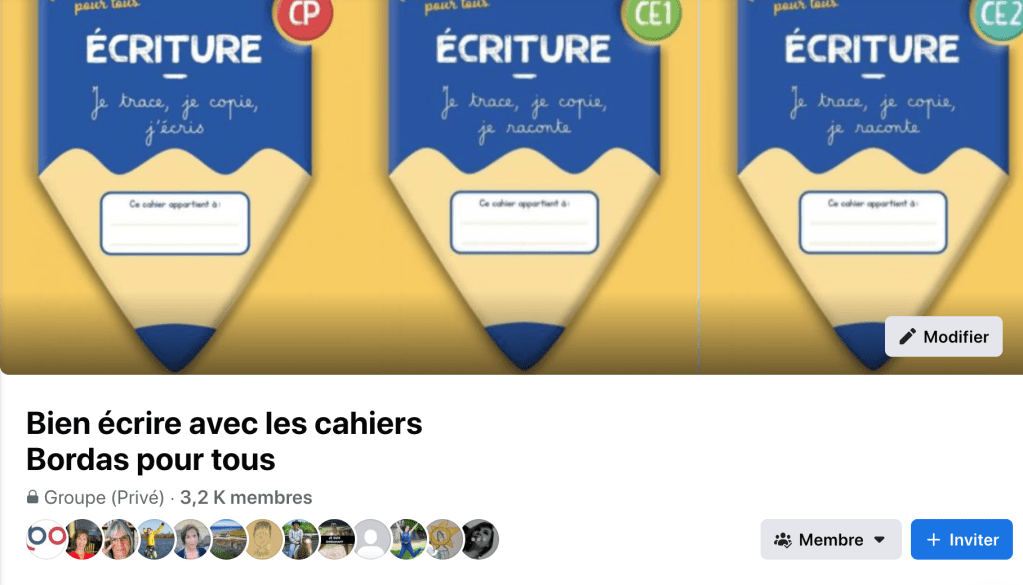Open the yellow-jacket jumping person avatar
This screenshot has width=1023, height=585.
(155, 539)
